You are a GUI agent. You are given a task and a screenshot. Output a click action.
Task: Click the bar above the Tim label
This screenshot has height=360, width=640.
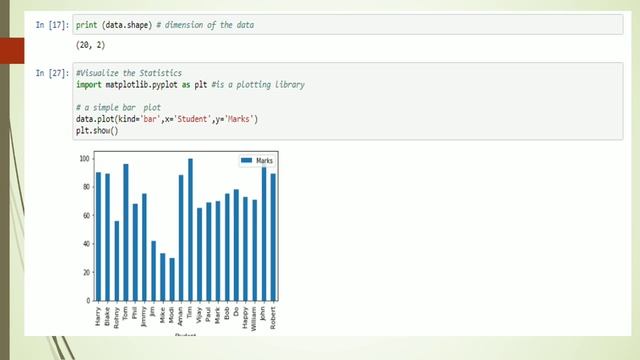click(190, 229)
